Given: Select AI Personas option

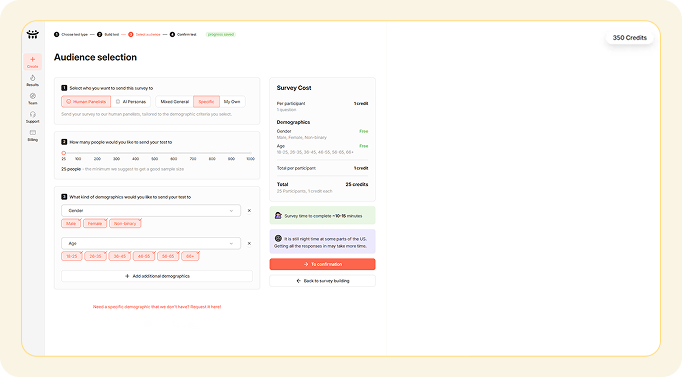Looking at the screenshot, I should tap(131, 101).
